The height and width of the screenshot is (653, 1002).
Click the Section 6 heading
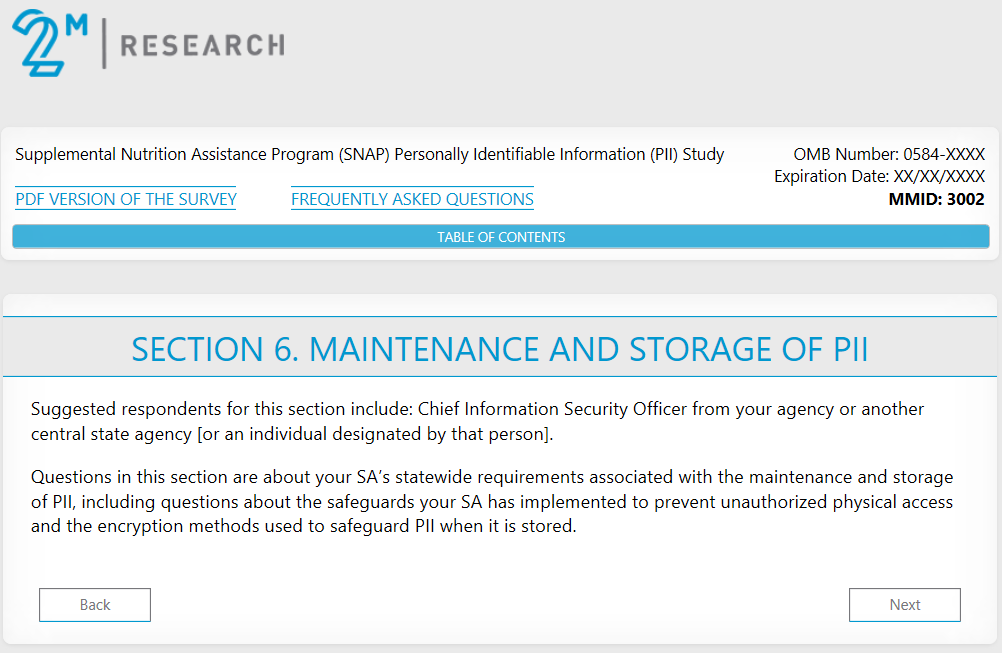(500, 349)
